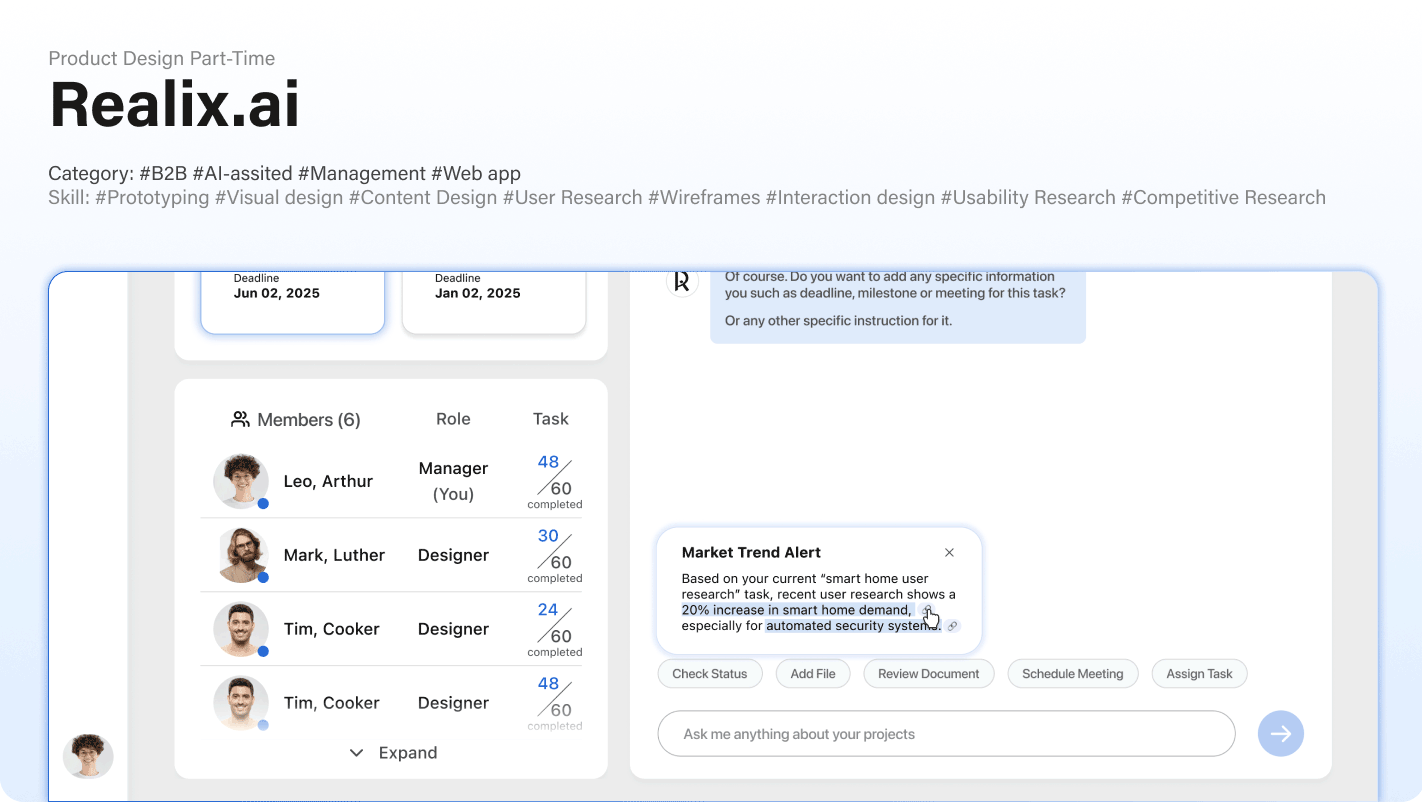Click the "Task" column header
1422x802 pixels.
551,419
